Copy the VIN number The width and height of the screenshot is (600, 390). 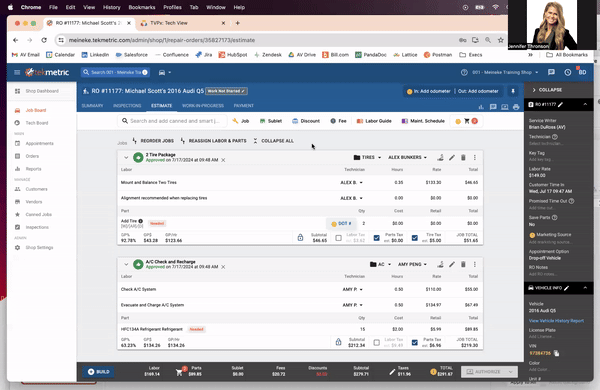(556, 353)
